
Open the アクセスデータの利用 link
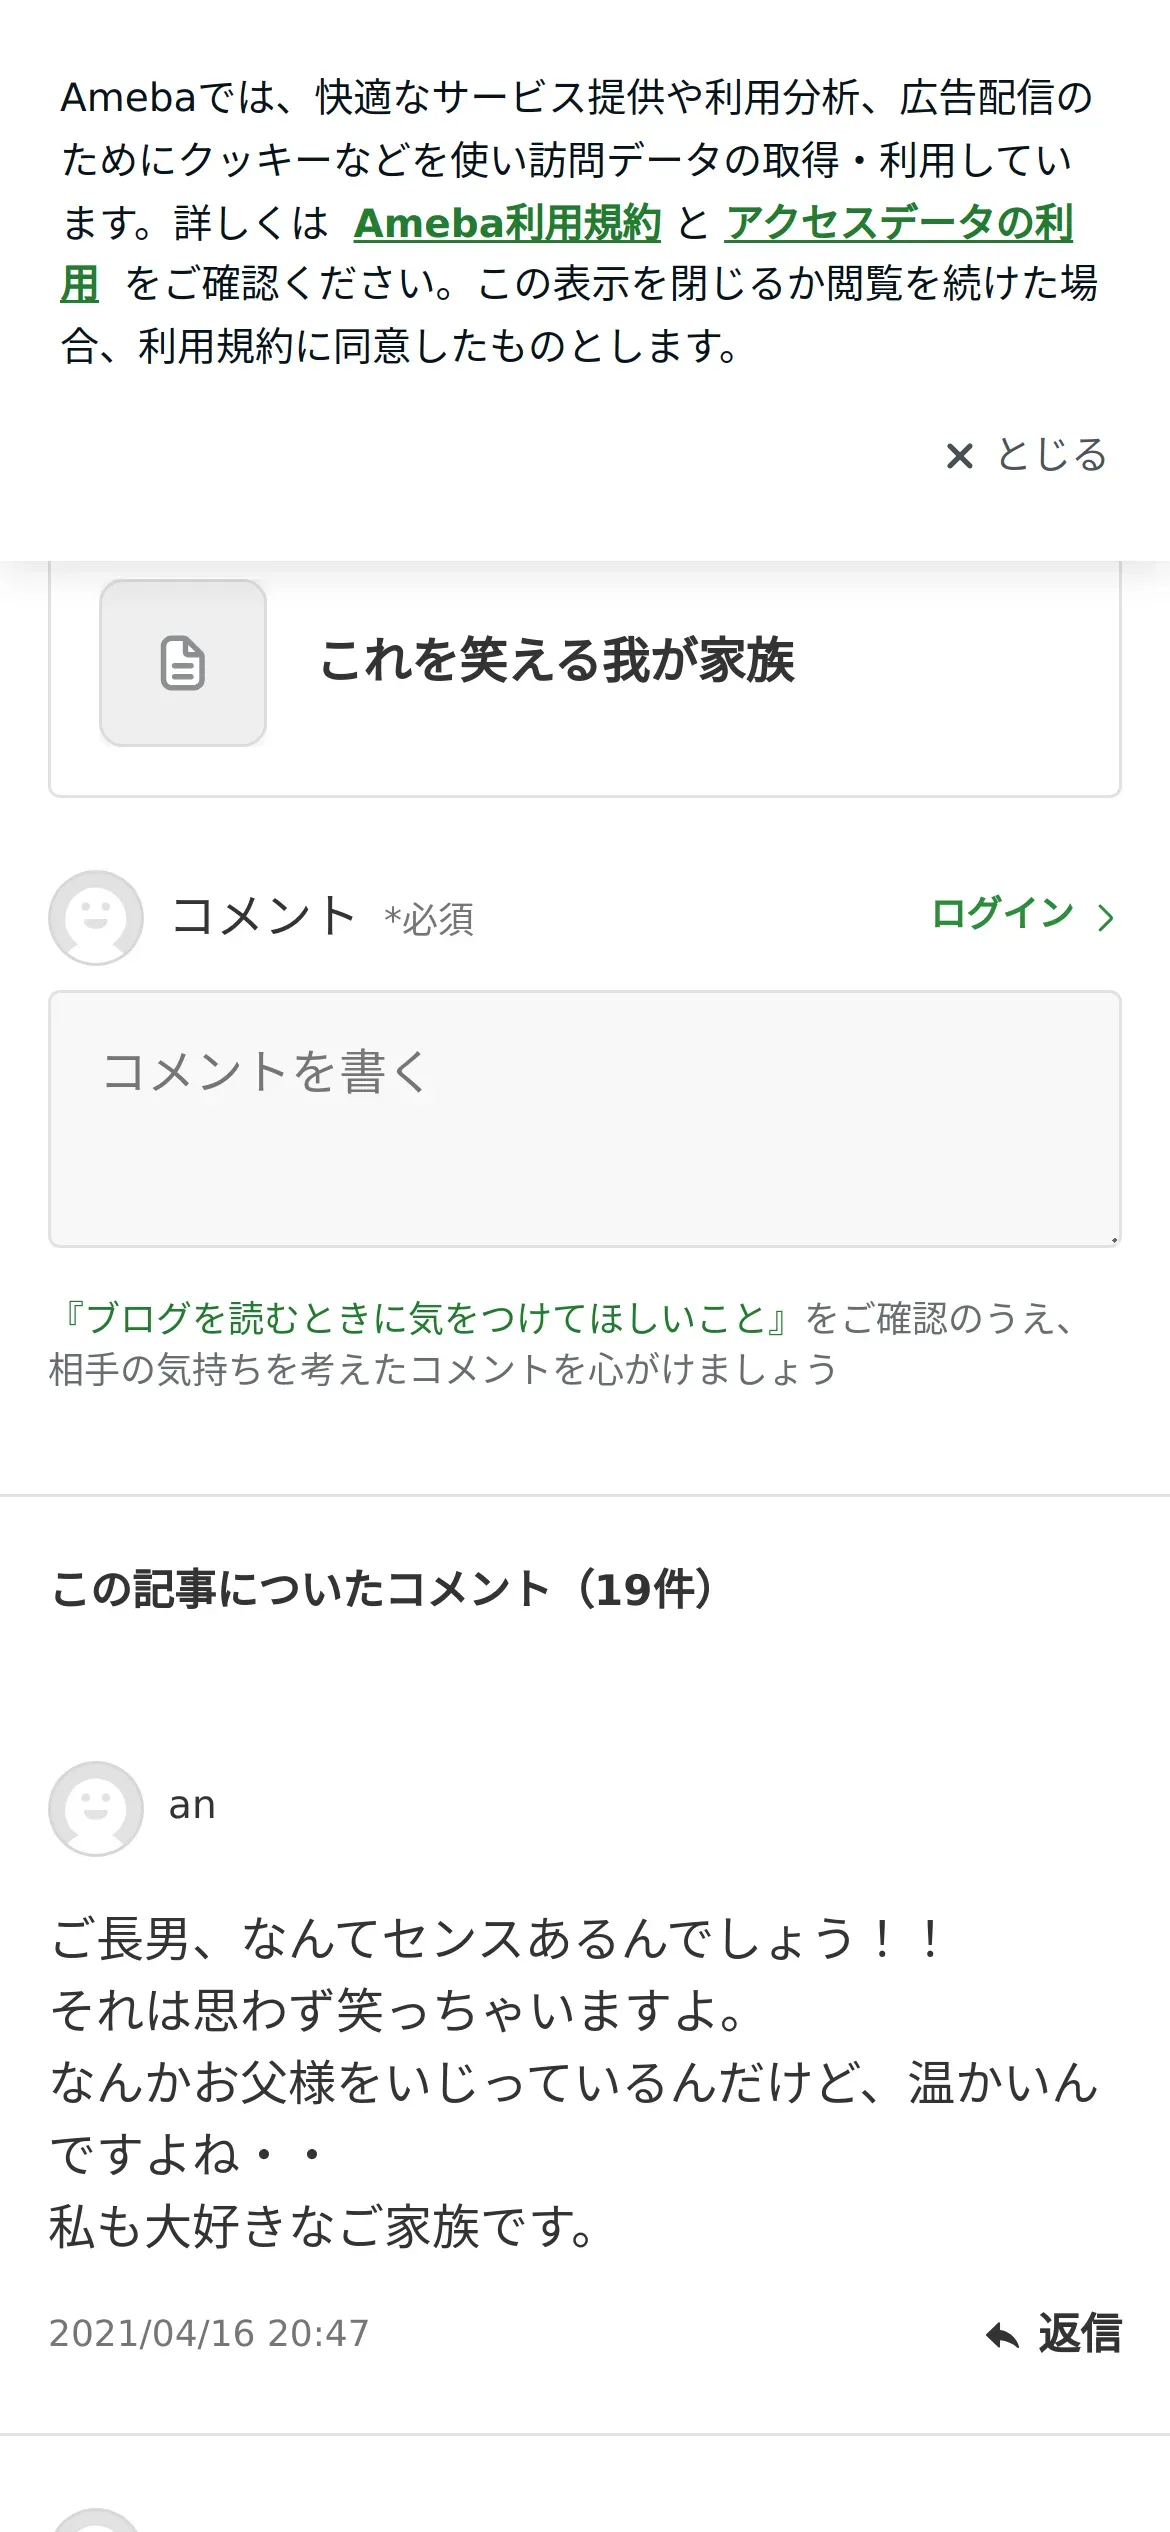pyautogui.click(x=898, y=223)
